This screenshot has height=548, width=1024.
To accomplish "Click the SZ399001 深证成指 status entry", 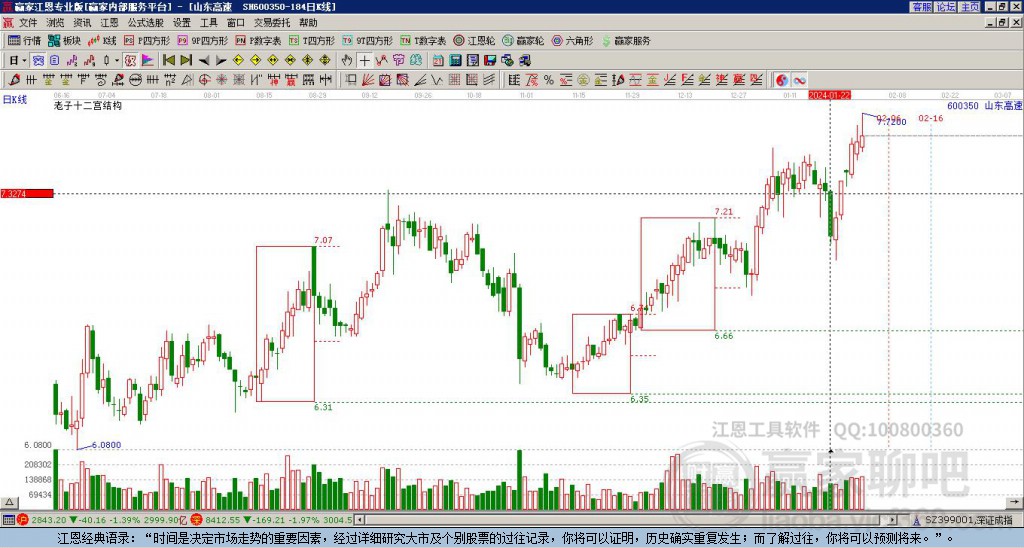I will [x=969, y=520].
